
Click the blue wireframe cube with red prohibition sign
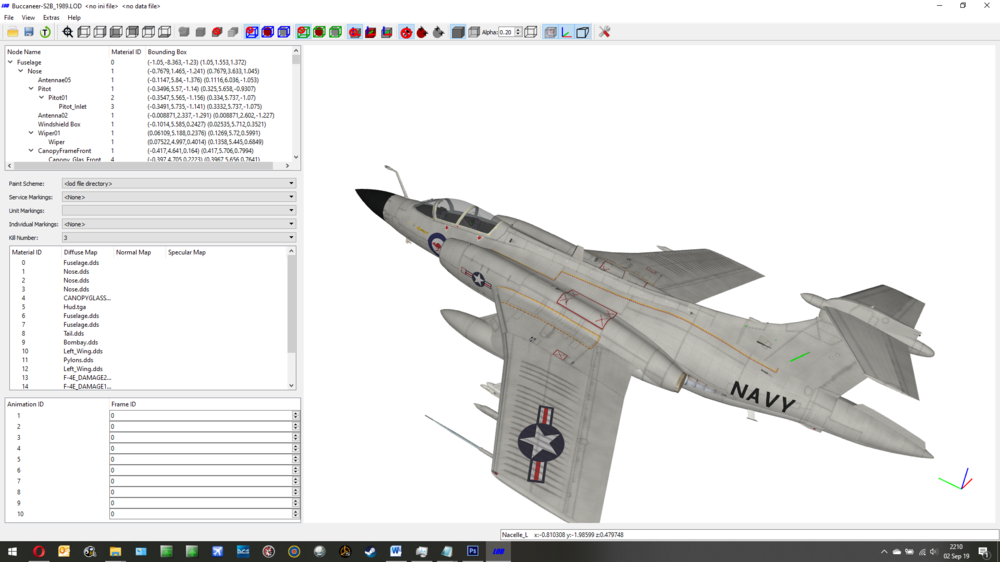click(x=252, y=32)
